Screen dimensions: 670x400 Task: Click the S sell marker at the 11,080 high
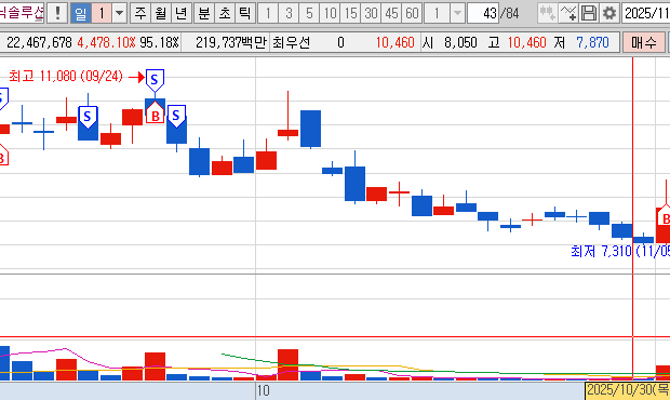click(155, 80)
